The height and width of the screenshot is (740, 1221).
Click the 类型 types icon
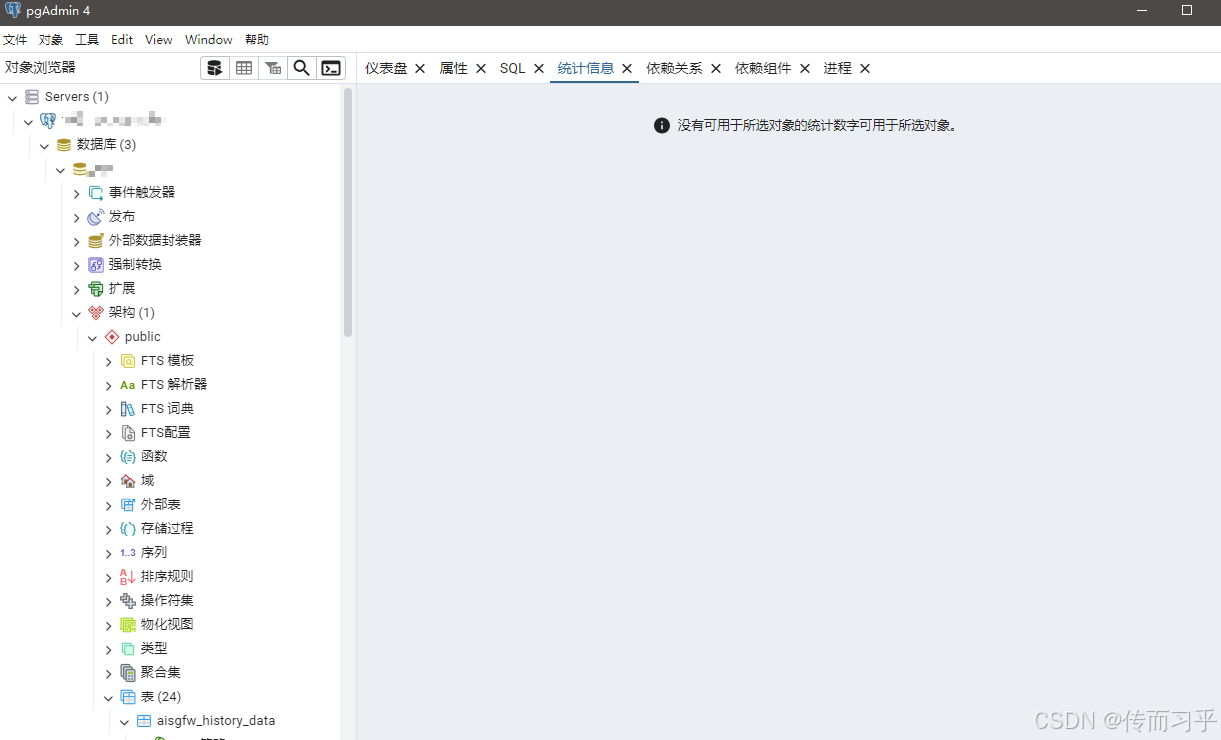click(128, 649)
